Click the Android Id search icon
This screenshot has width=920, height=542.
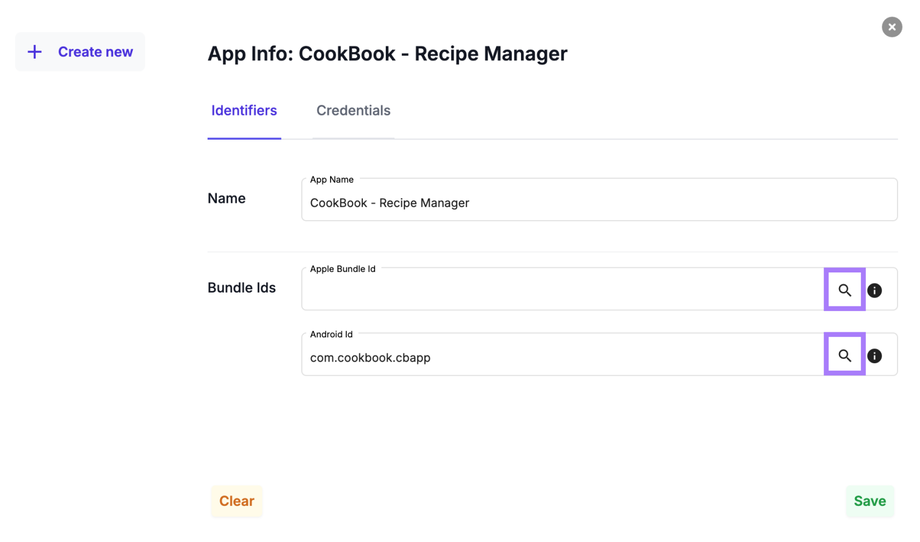[845, 355]
